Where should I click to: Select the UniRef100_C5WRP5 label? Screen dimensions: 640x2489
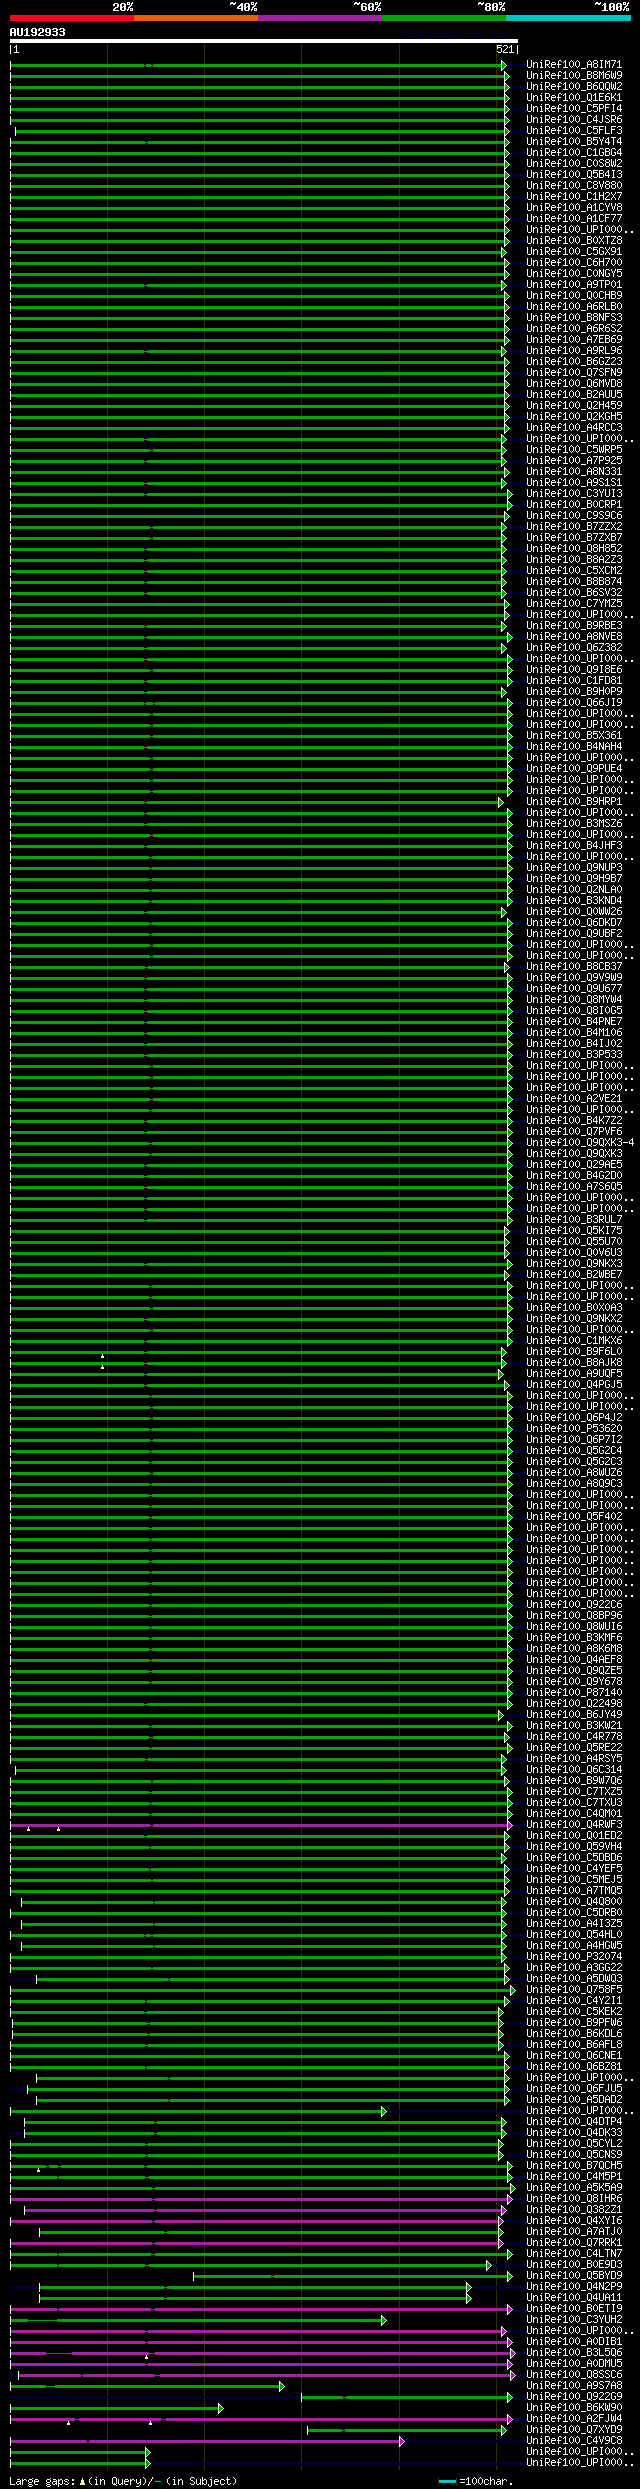[574, 450]
